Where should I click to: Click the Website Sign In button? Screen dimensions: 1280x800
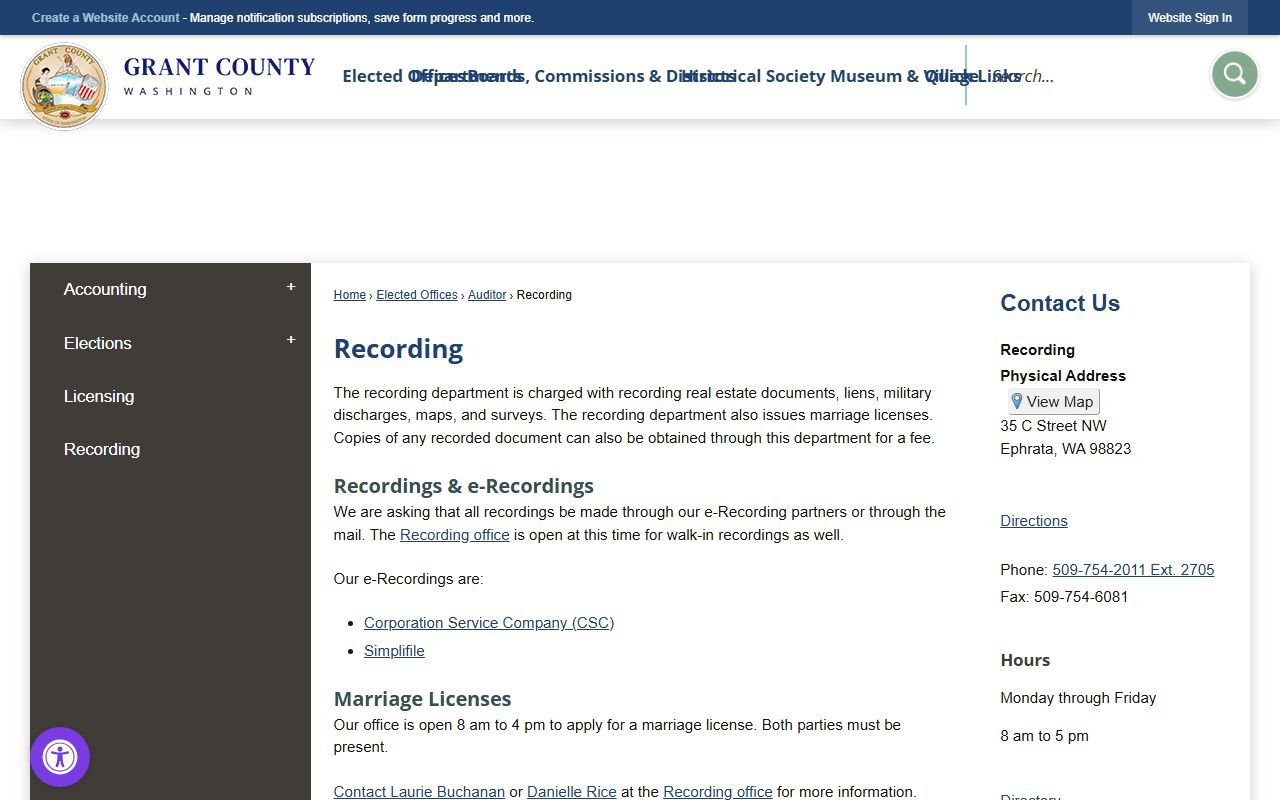tap(1190, 18)
